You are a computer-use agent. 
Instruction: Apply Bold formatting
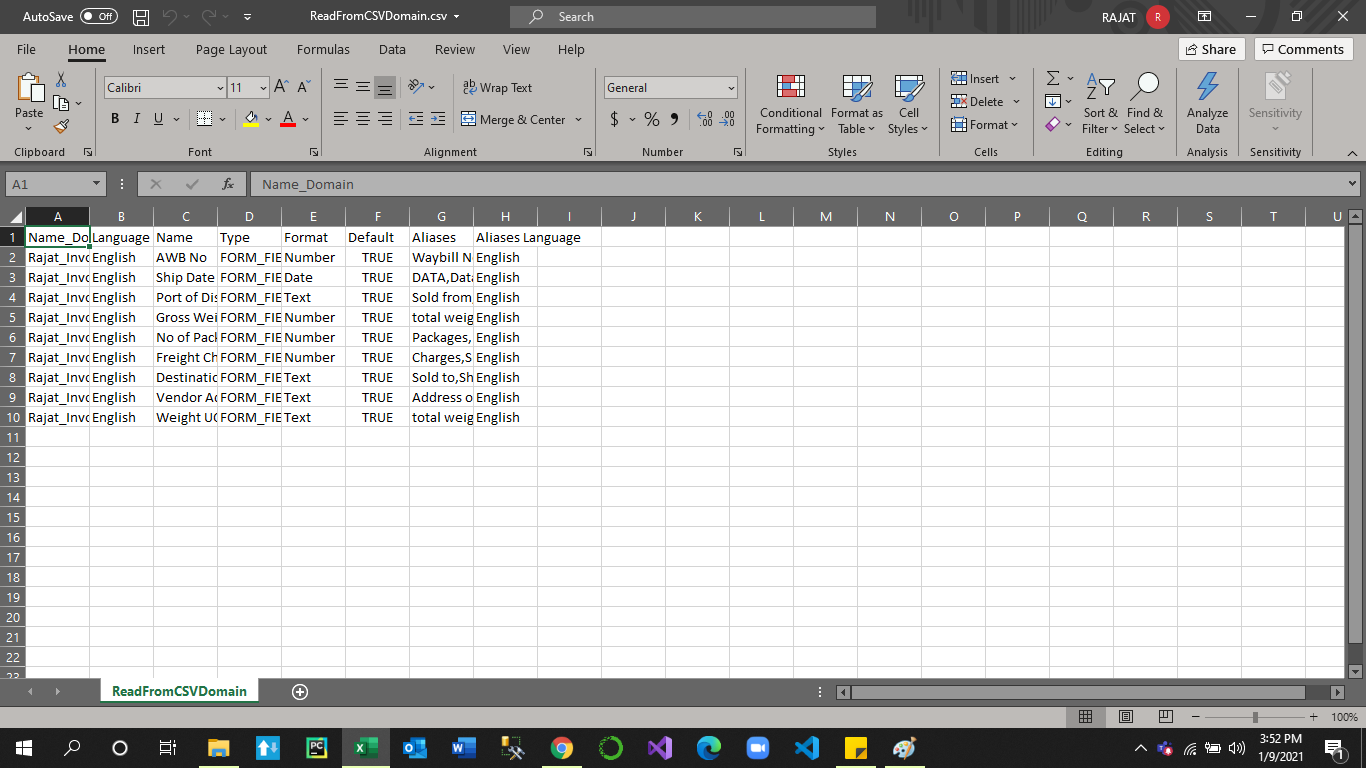click(x=115, y=119)
